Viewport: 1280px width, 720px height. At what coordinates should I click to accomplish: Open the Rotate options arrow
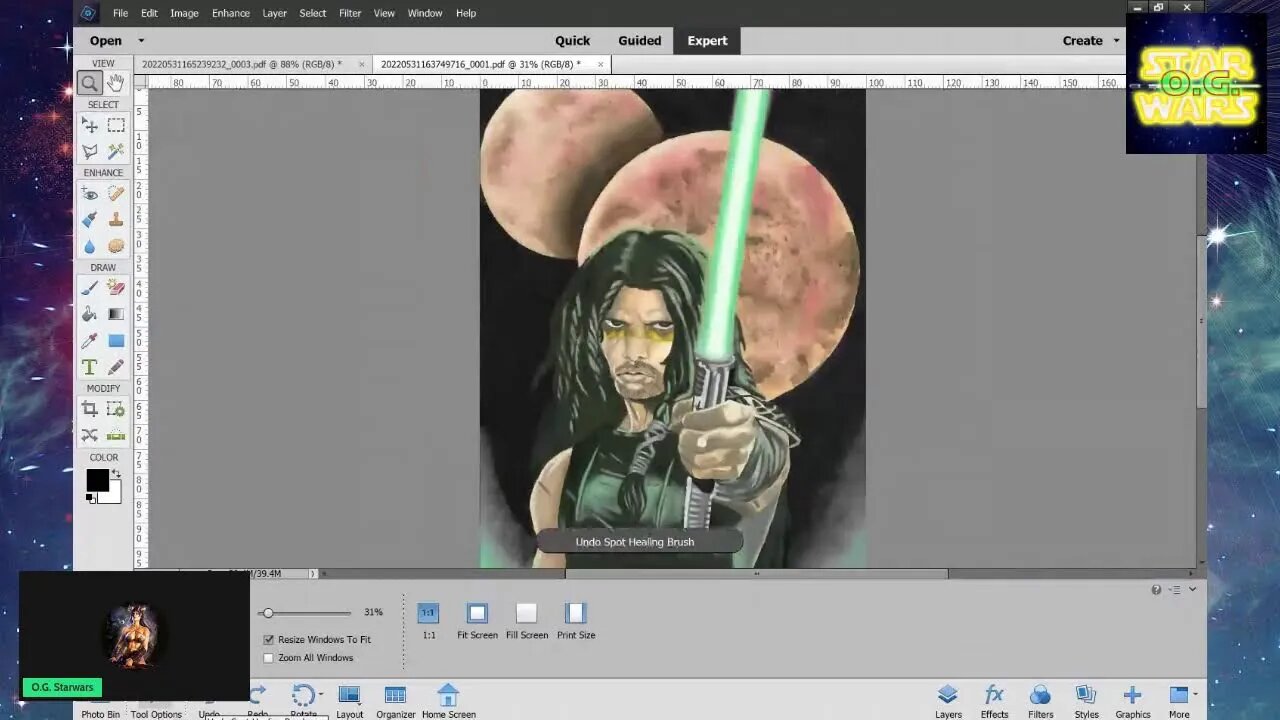321,694
